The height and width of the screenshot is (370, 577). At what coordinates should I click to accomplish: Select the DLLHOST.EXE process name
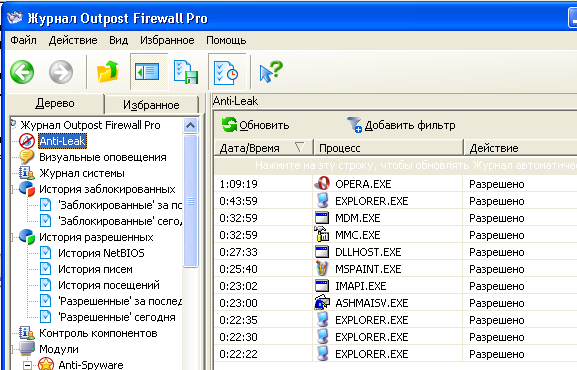pyautogui.click(x=368, y=252)
